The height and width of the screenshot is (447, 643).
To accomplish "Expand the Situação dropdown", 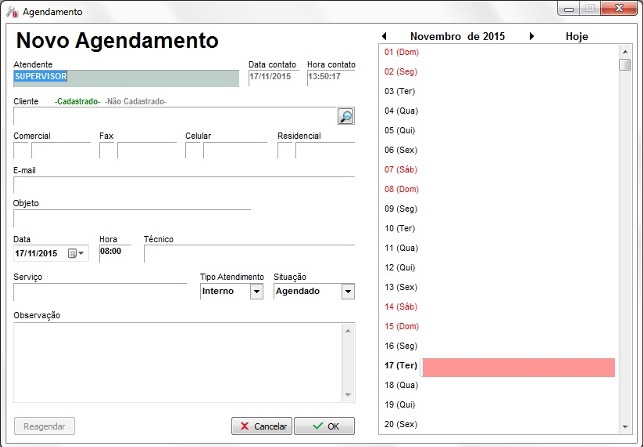I will click(x=348, y=291).
